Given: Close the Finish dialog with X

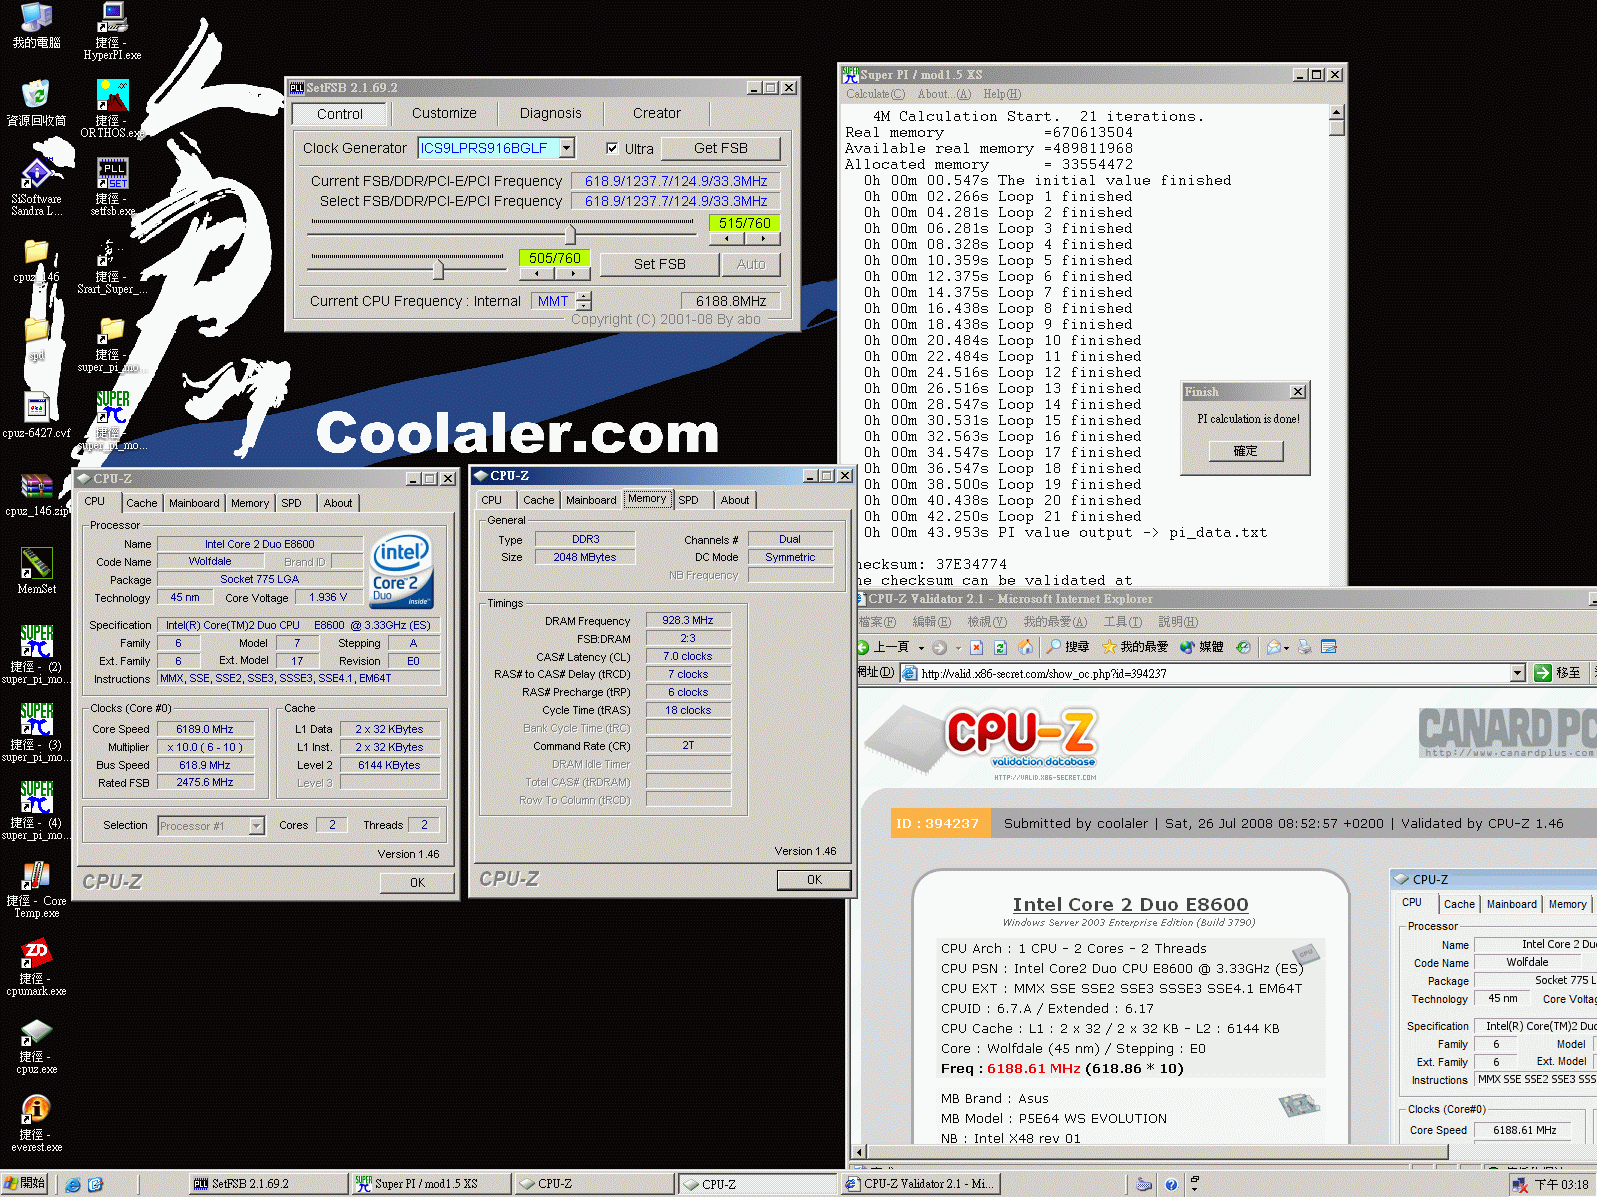Looking at the screenshot, I should [1297, 392].
